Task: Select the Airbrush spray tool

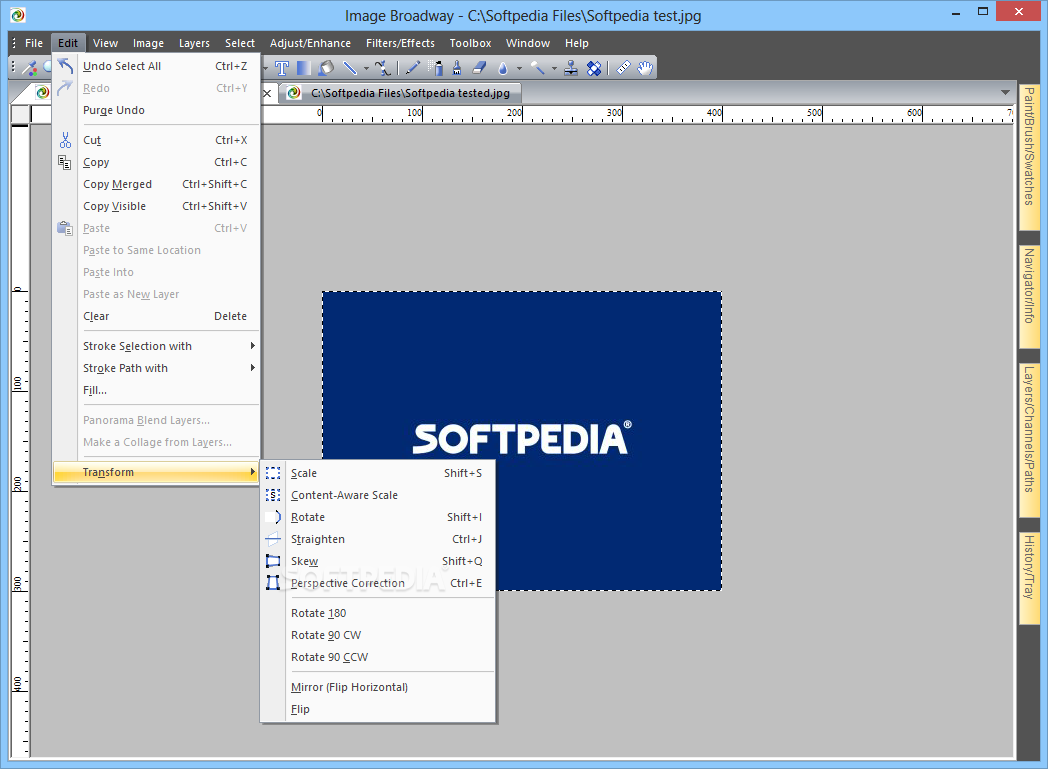Action: pyautogui.click(x=436, y=67)
